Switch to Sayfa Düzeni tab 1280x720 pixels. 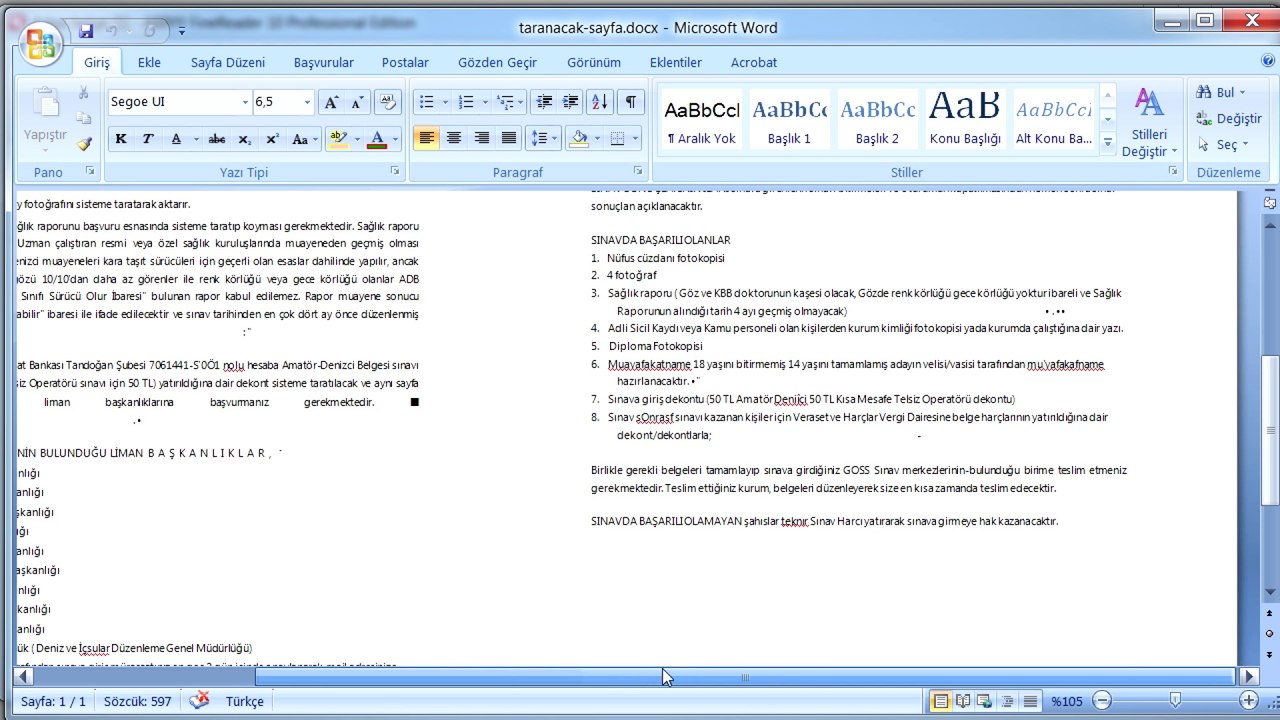(x=228, y=62)
